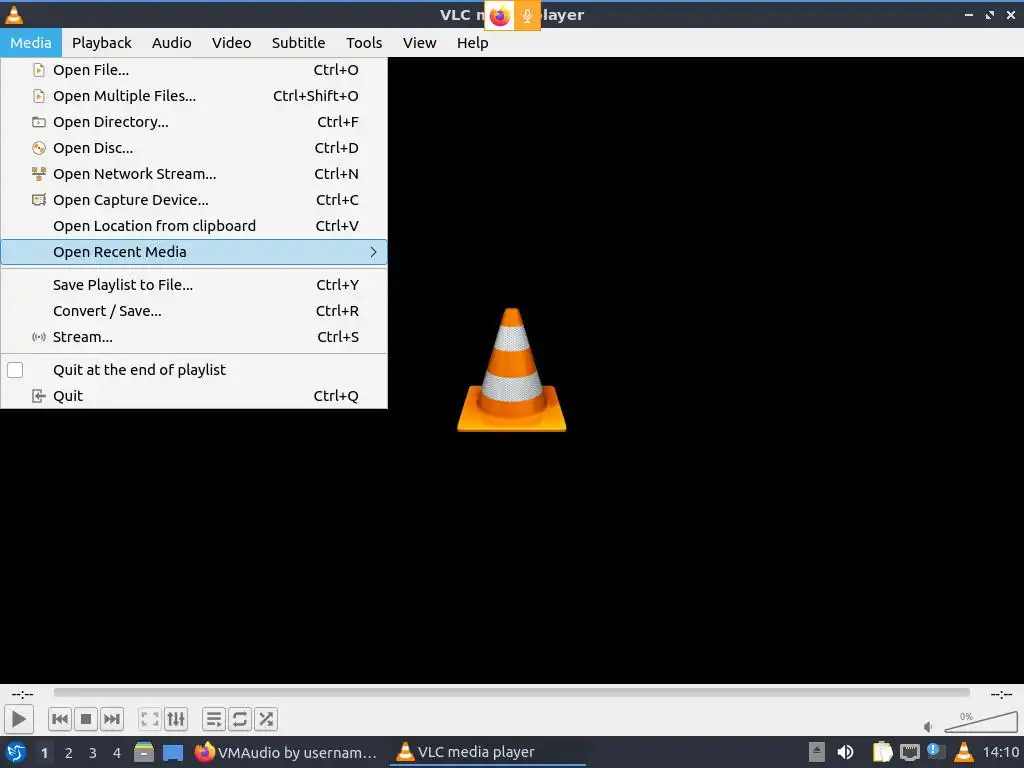1024x768 pixels.
Task: Click update notification tray icon
Action: click(x=935, y=751)
